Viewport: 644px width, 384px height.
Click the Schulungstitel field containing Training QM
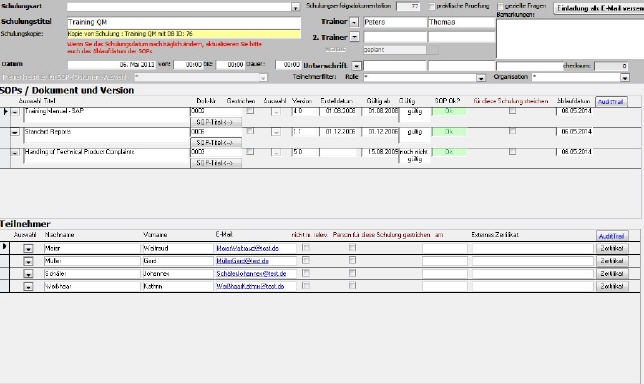pyautogui.click(x=184, y=22)
